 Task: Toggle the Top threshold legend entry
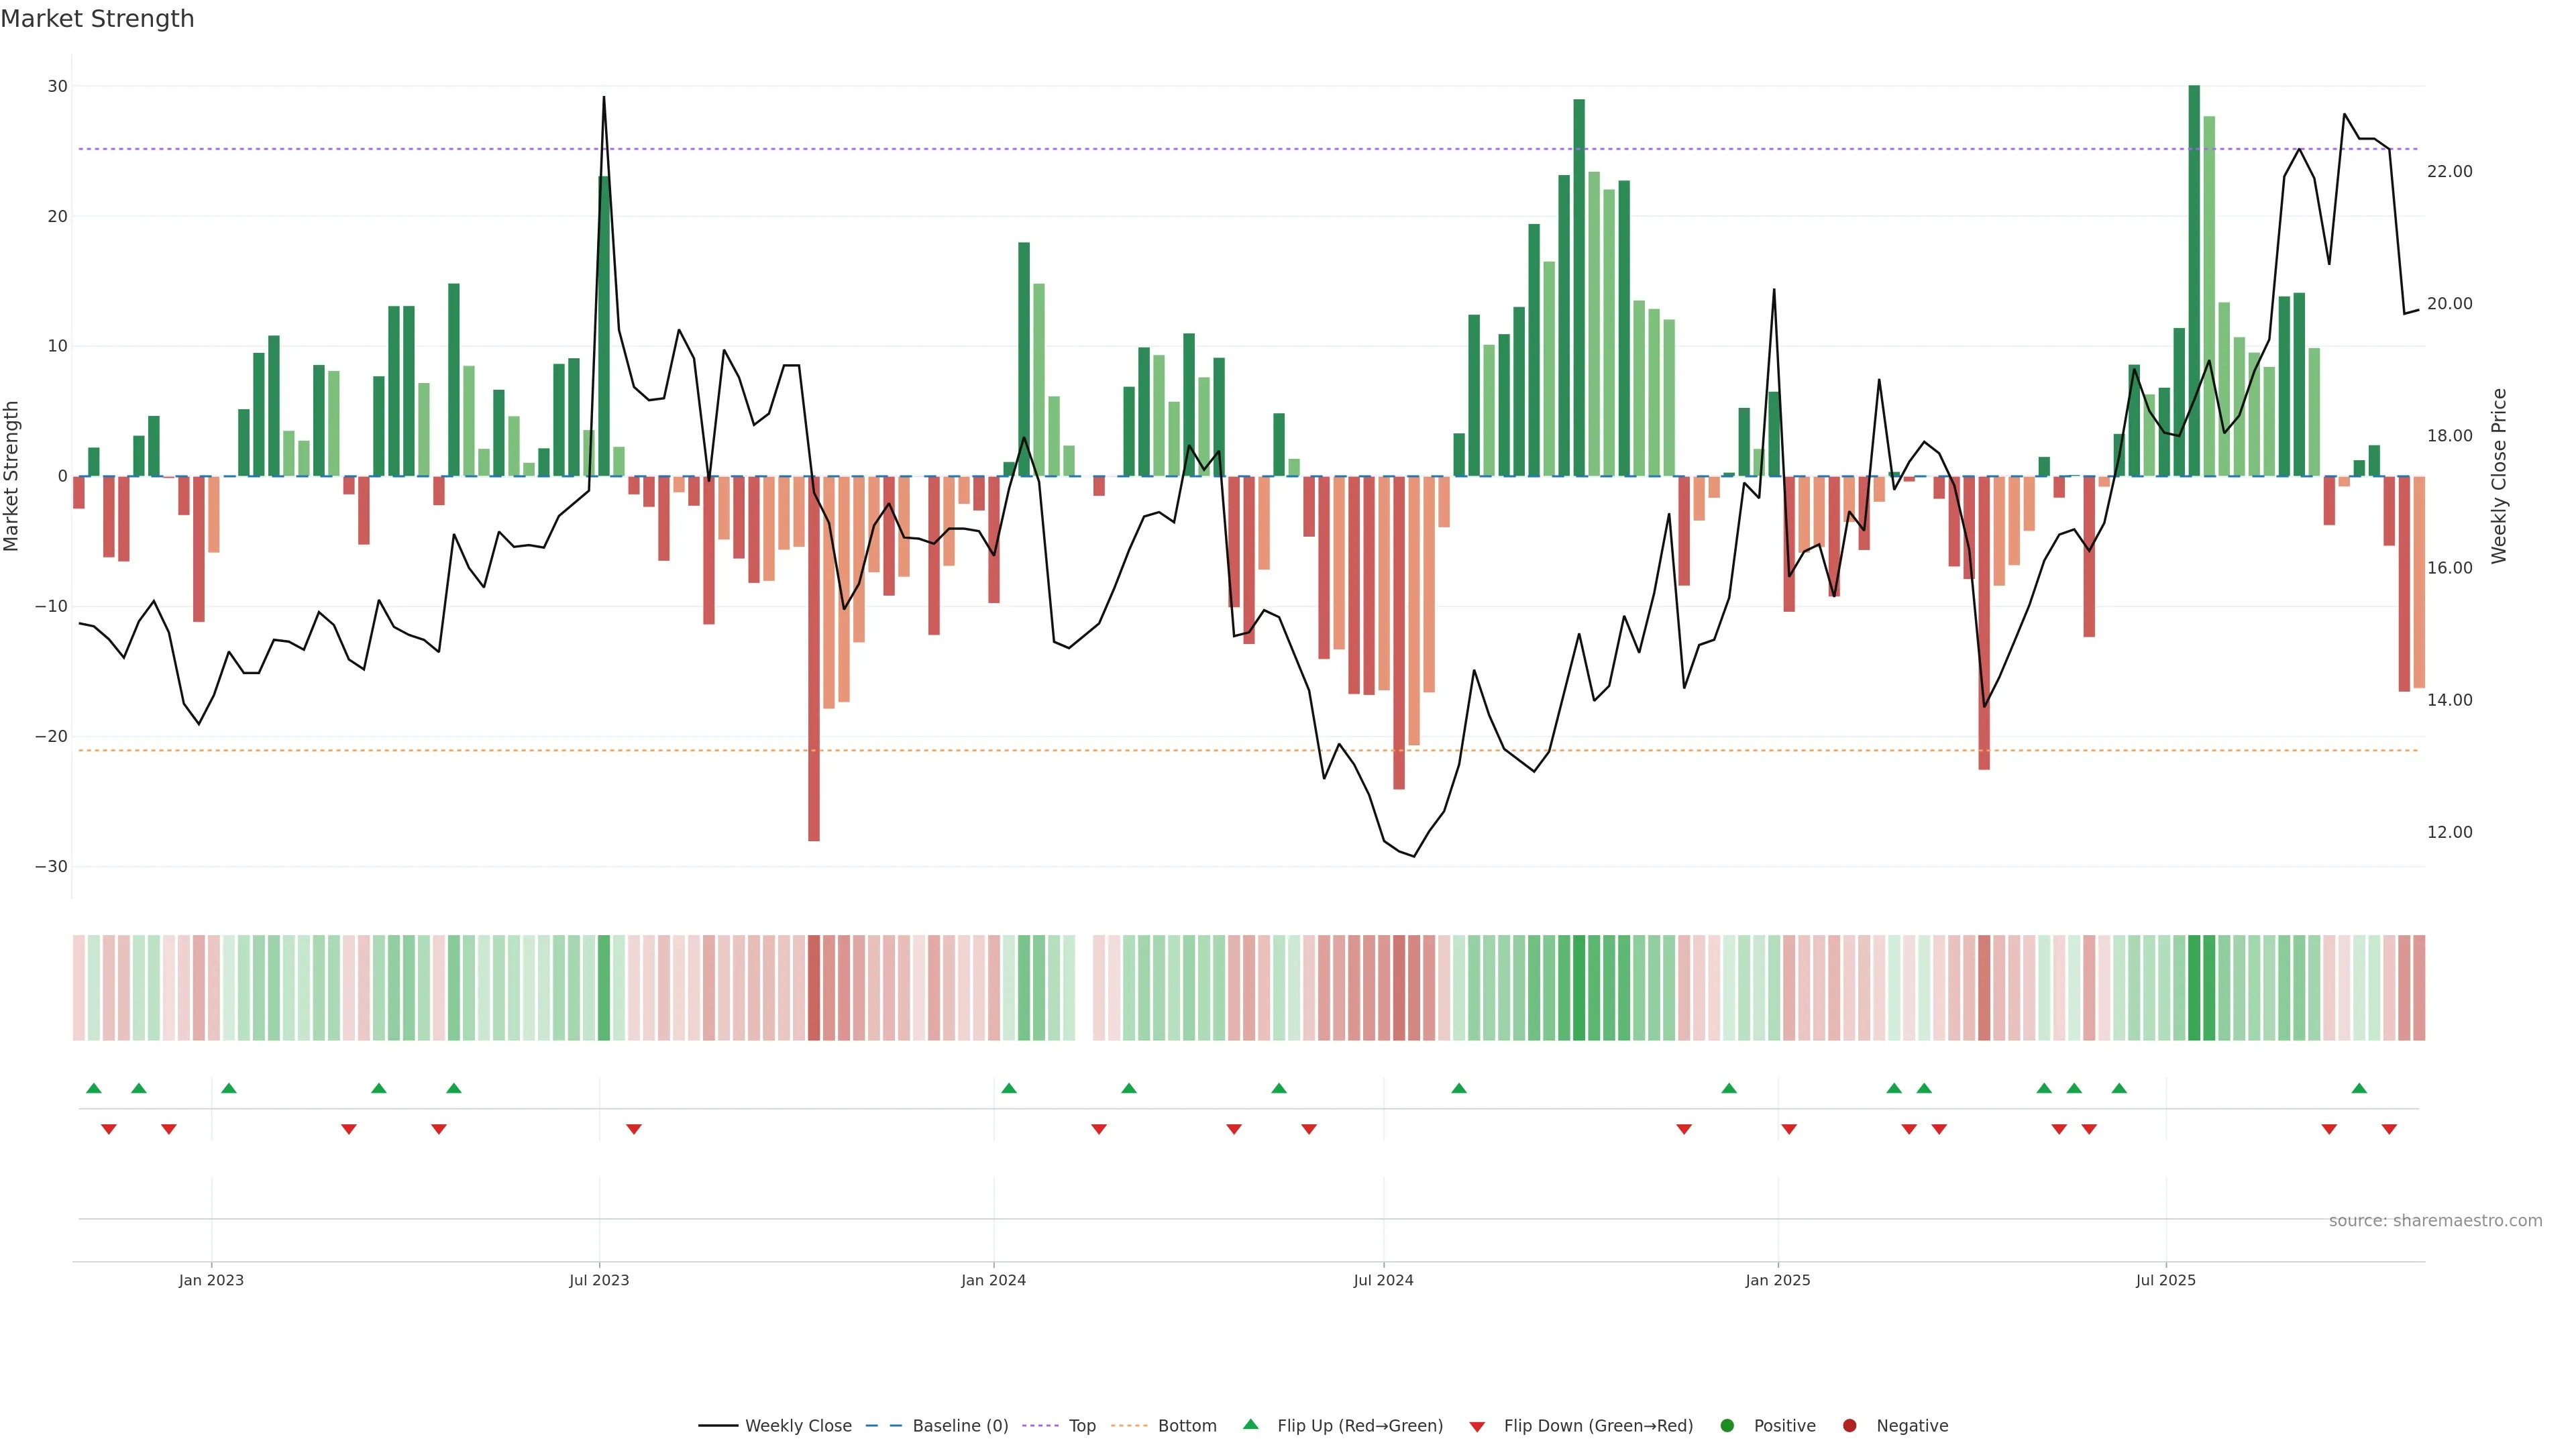(x=1081, y=1425)
